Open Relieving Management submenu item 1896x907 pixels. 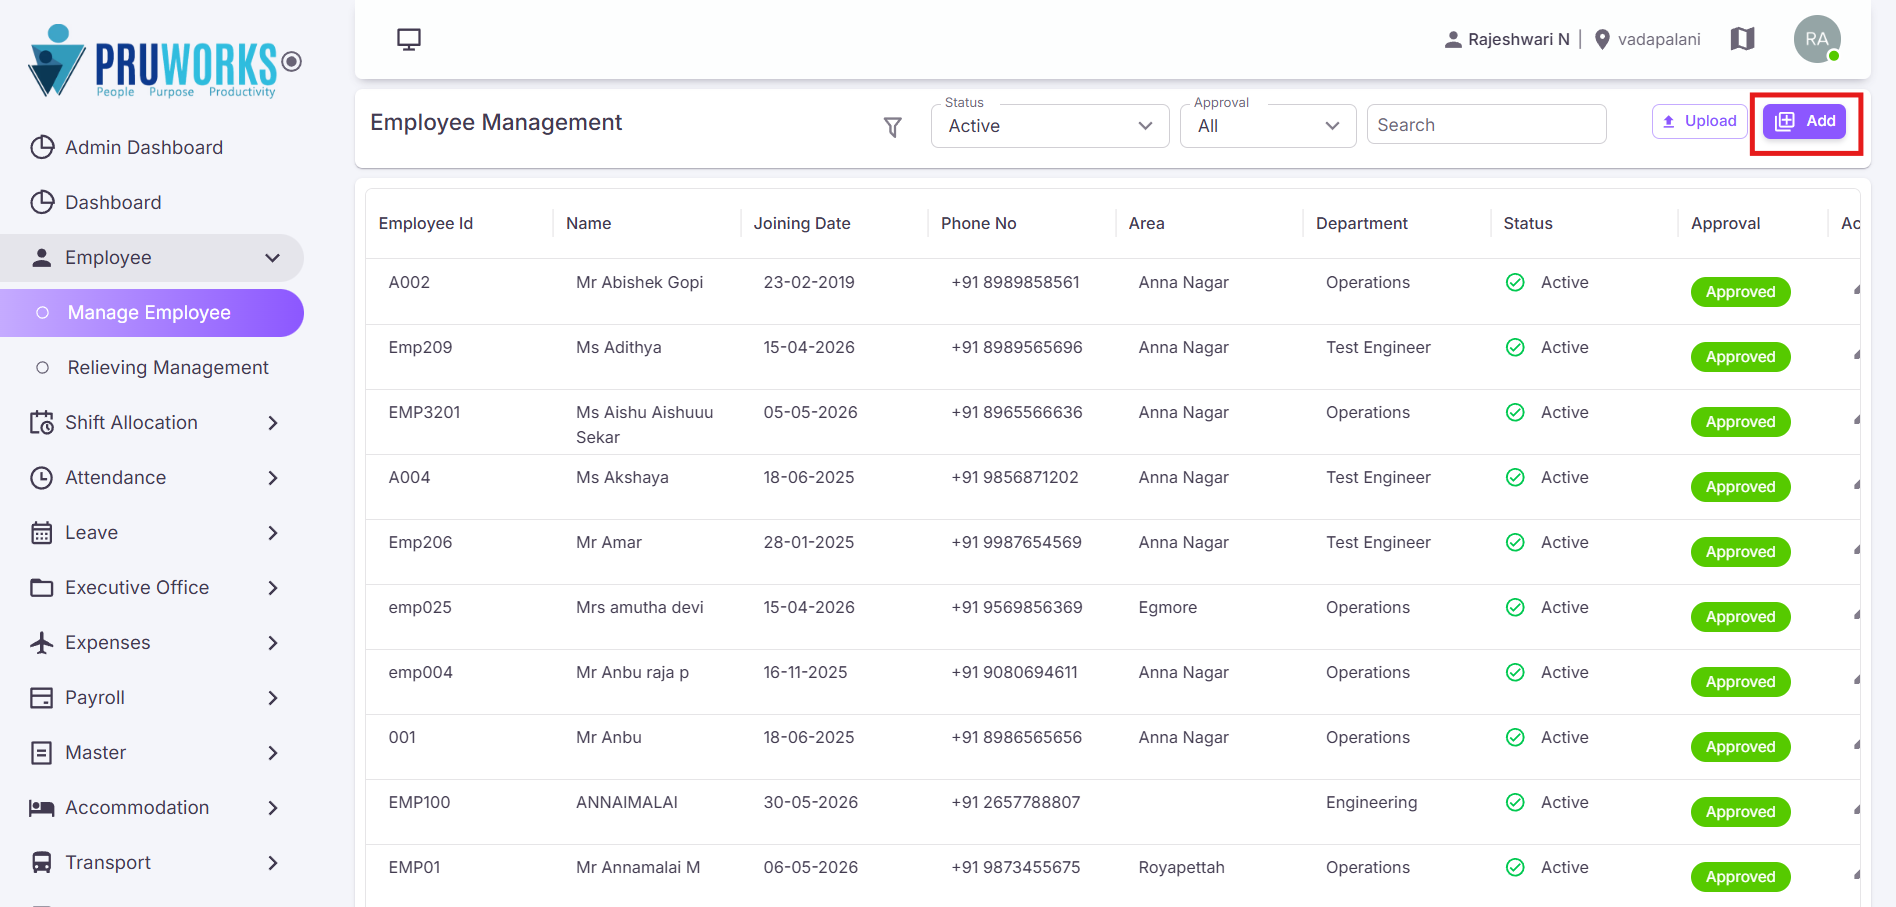click(152, 368)
